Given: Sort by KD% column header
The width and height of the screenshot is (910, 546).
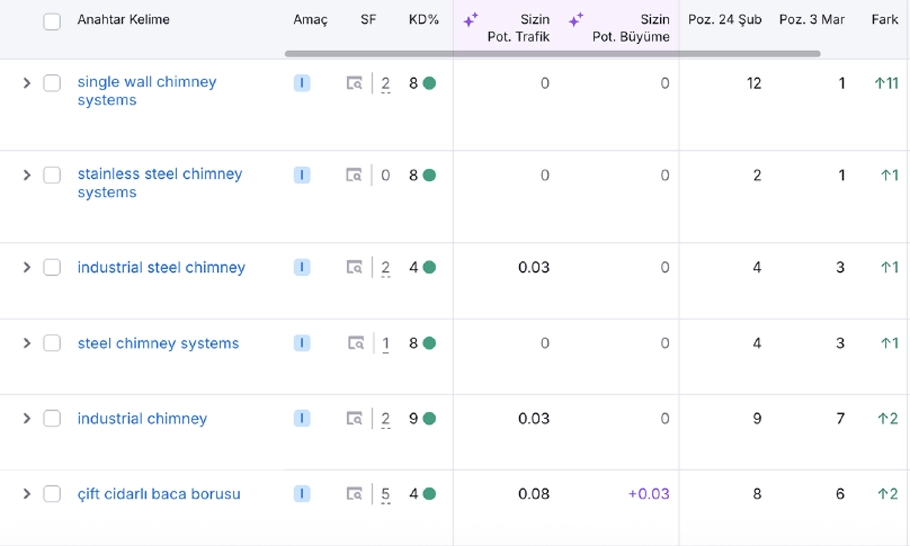Looking at the screenshot, I should [x=424, y=20].
